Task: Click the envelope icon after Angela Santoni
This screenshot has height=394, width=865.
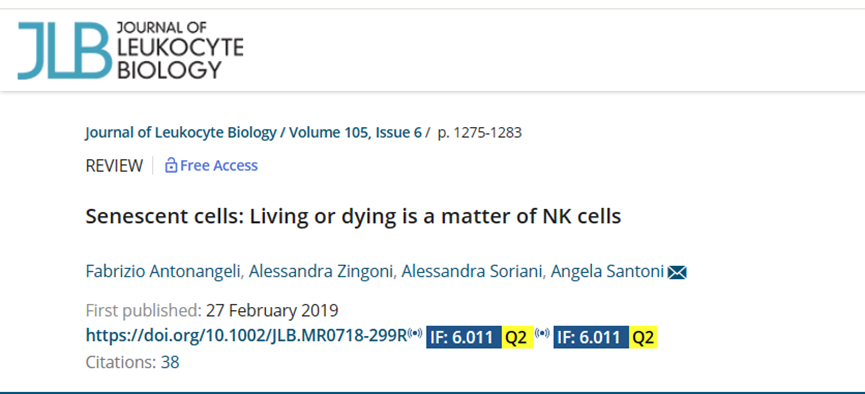Action: (x=677, y=273)
